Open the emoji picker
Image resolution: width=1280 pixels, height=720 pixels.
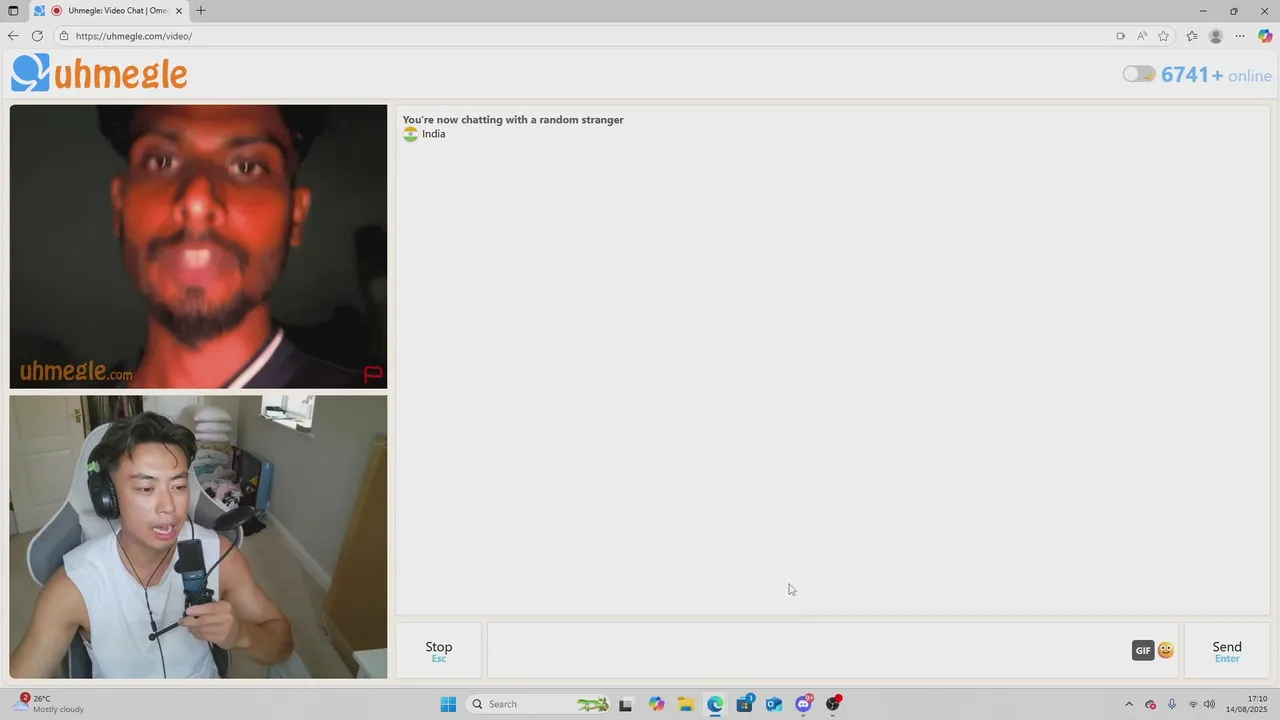point(1166,650)
